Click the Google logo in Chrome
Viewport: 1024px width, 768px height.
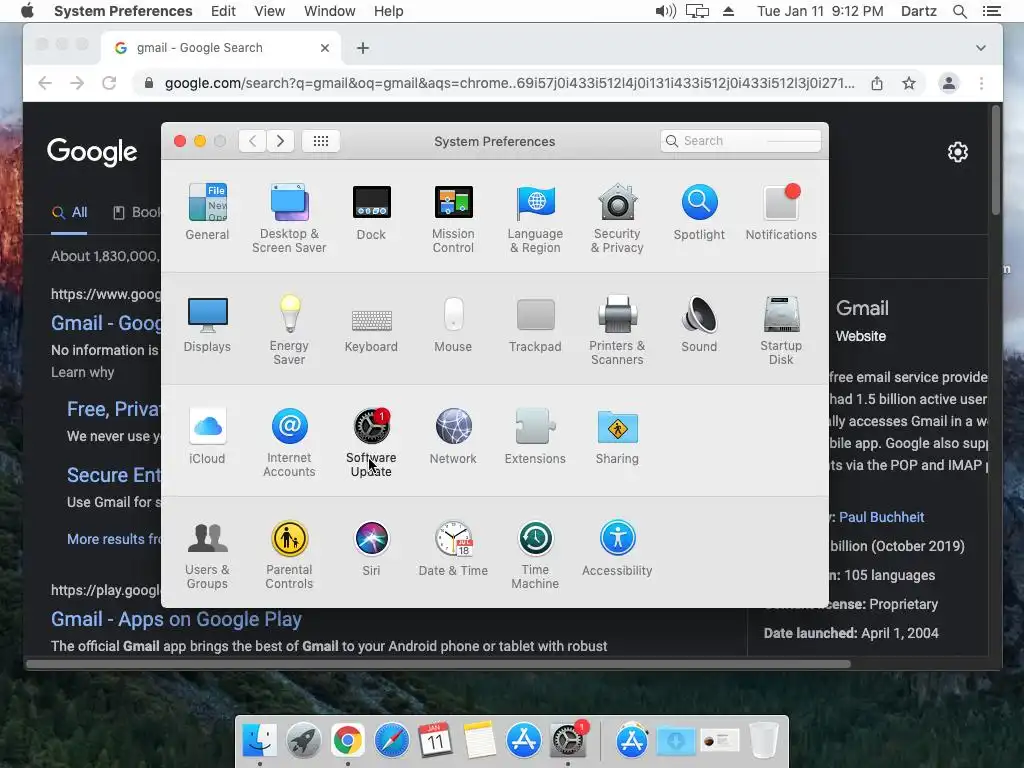coord(92,152)
